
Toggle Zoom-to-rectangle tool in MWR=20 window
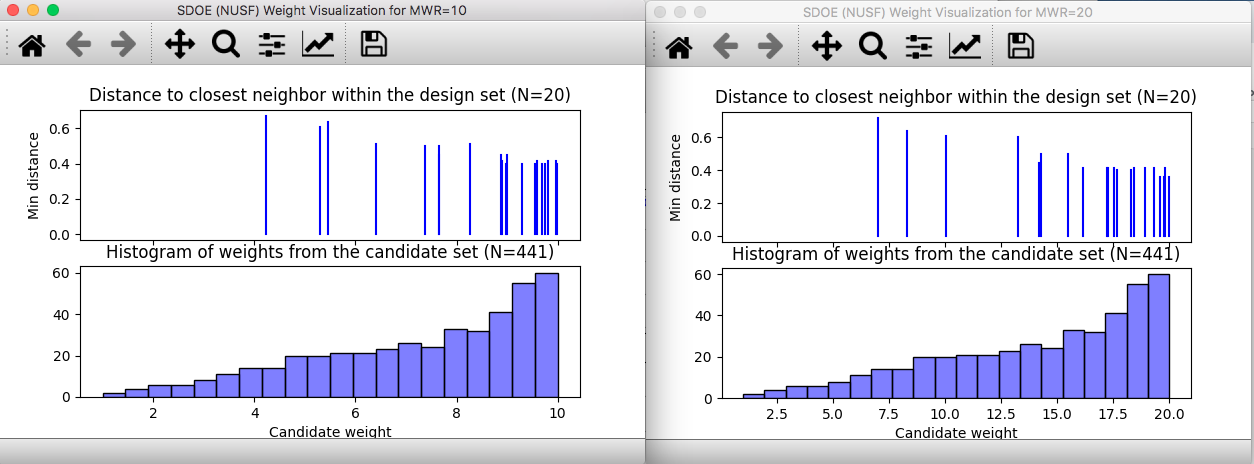pos(872,46)
